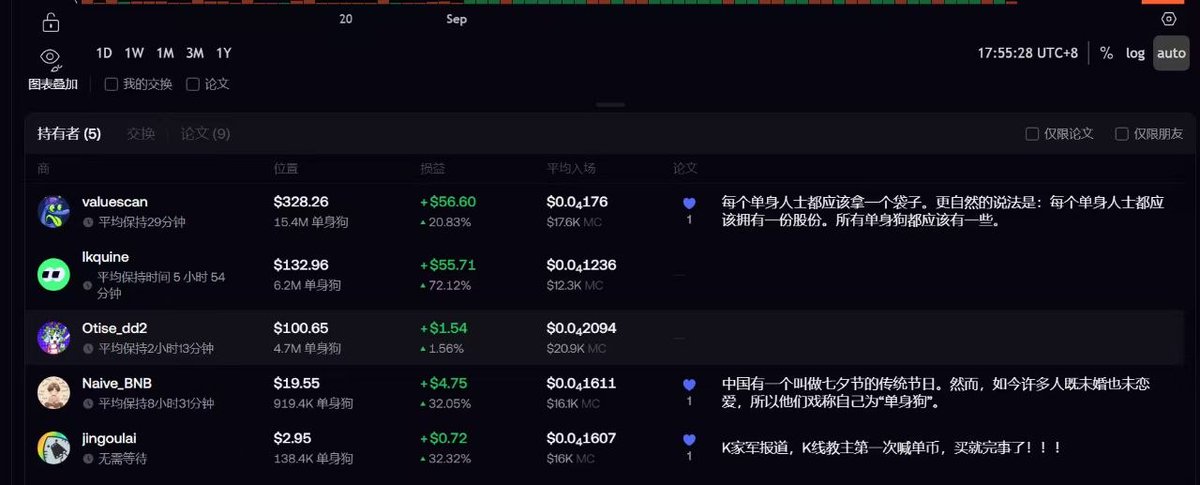1200x485 pixels.
Task: Open Naive_BNB profile name
Action: coord(117,383)
